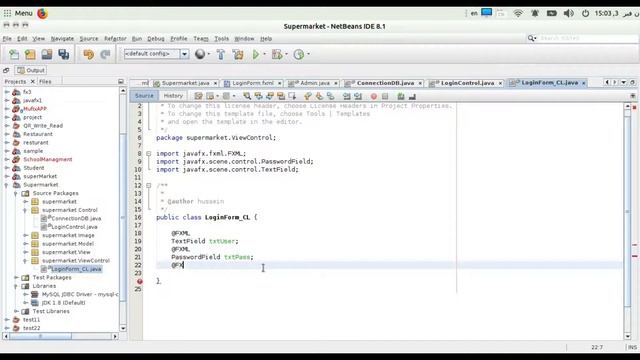Run the project with green play icon
640x360 pixels.
[256, 54]
